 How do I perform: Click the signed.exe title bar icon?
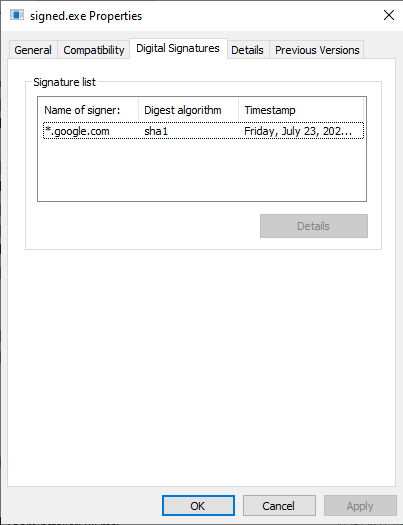click(17, 15)
